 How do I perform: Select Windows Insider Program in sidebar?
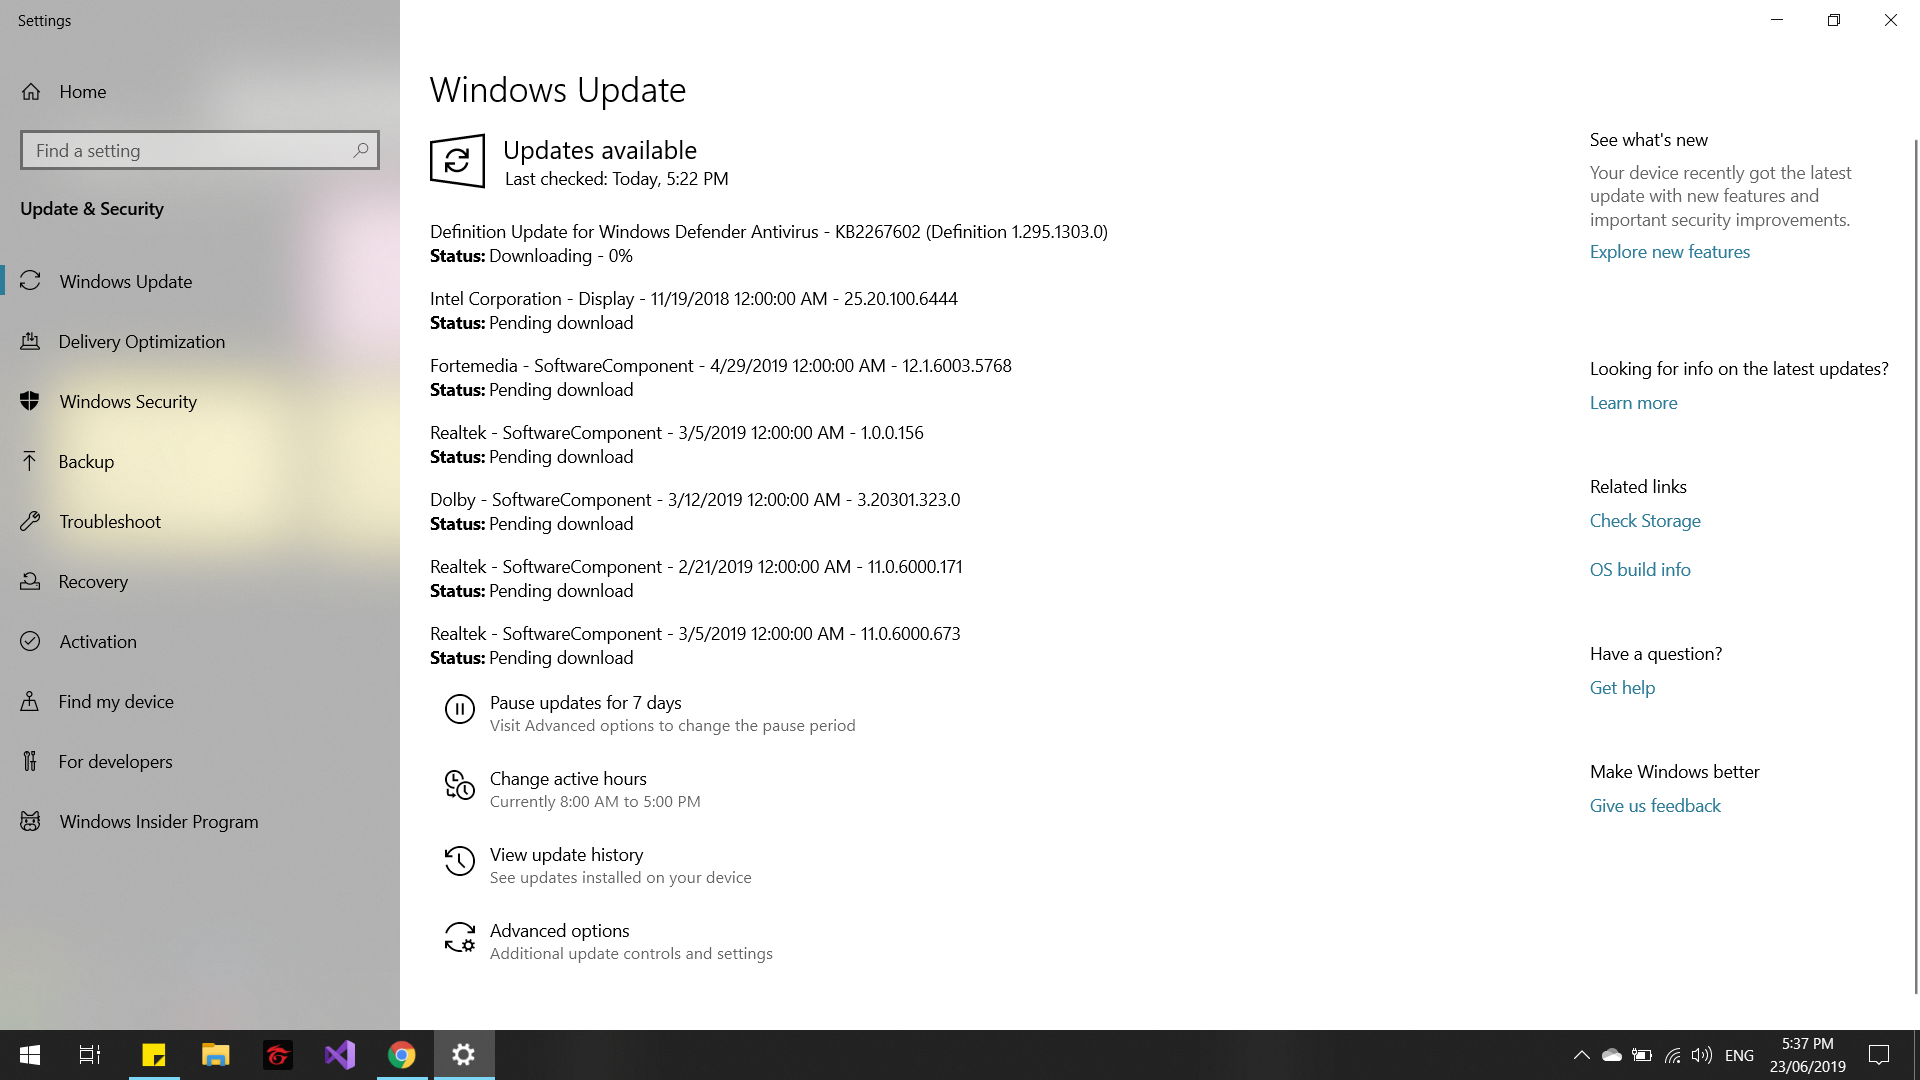[200, 821]
